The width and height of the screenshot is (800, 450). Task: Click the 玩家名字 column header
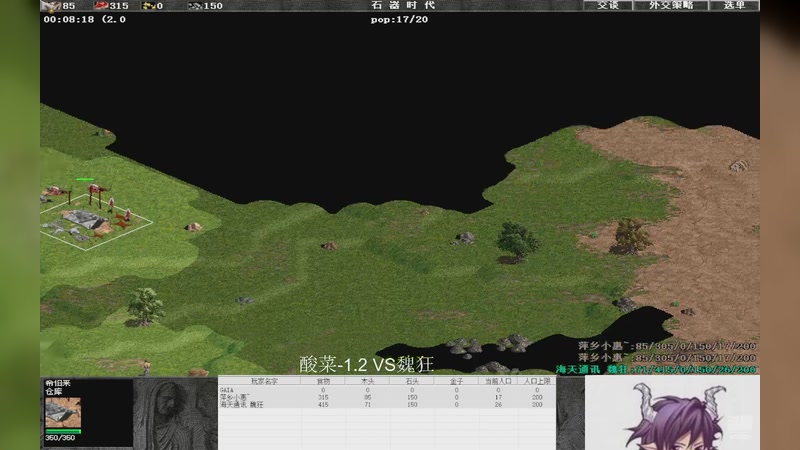264,381
